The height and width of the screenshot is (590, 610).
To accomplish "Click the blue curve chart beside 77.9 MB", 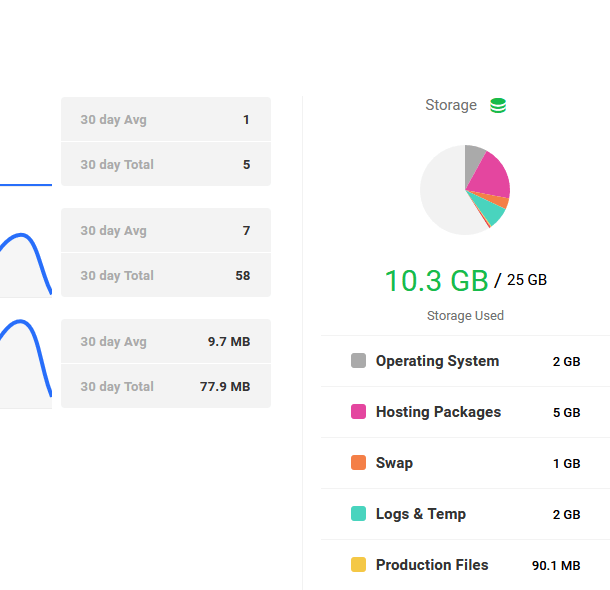I will (x=26, y=364).
